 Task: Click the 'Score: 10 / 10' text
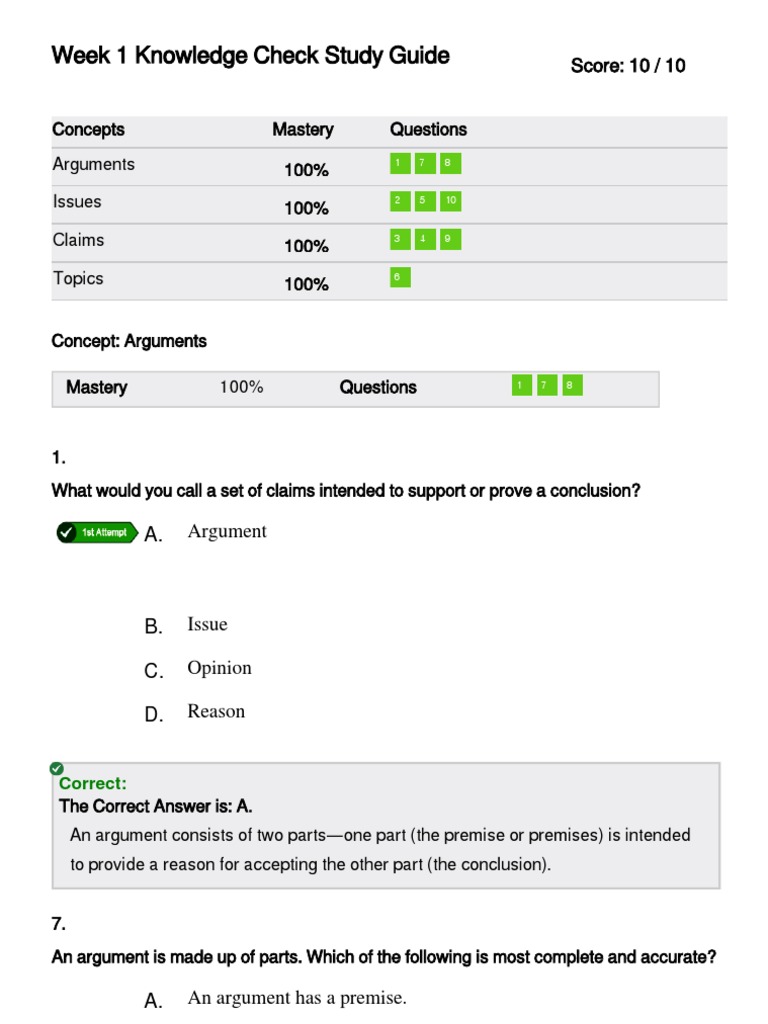[628, 66]
